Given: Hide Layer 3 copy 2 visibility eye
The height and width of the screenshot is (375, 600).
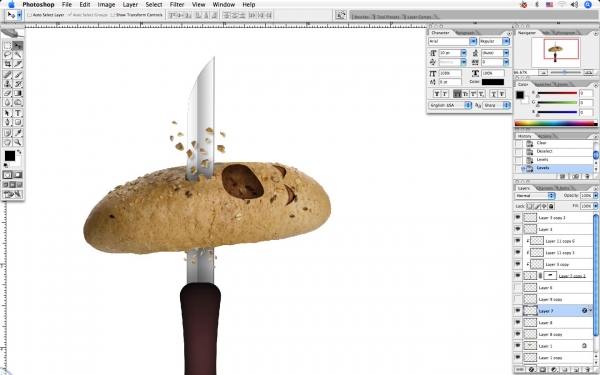Looking at the screenshot, I should pos(518,217).
